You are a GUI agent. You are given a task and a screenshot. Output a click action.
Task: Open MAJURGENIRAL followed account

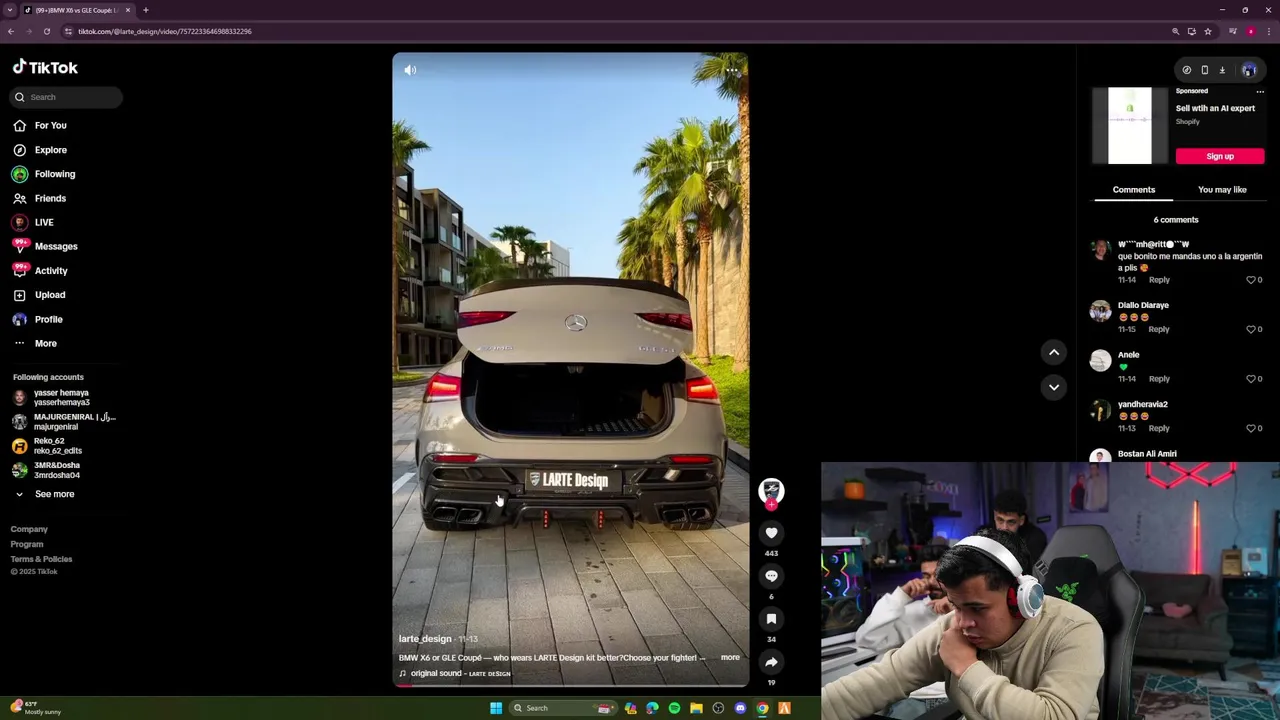(65, 421)
